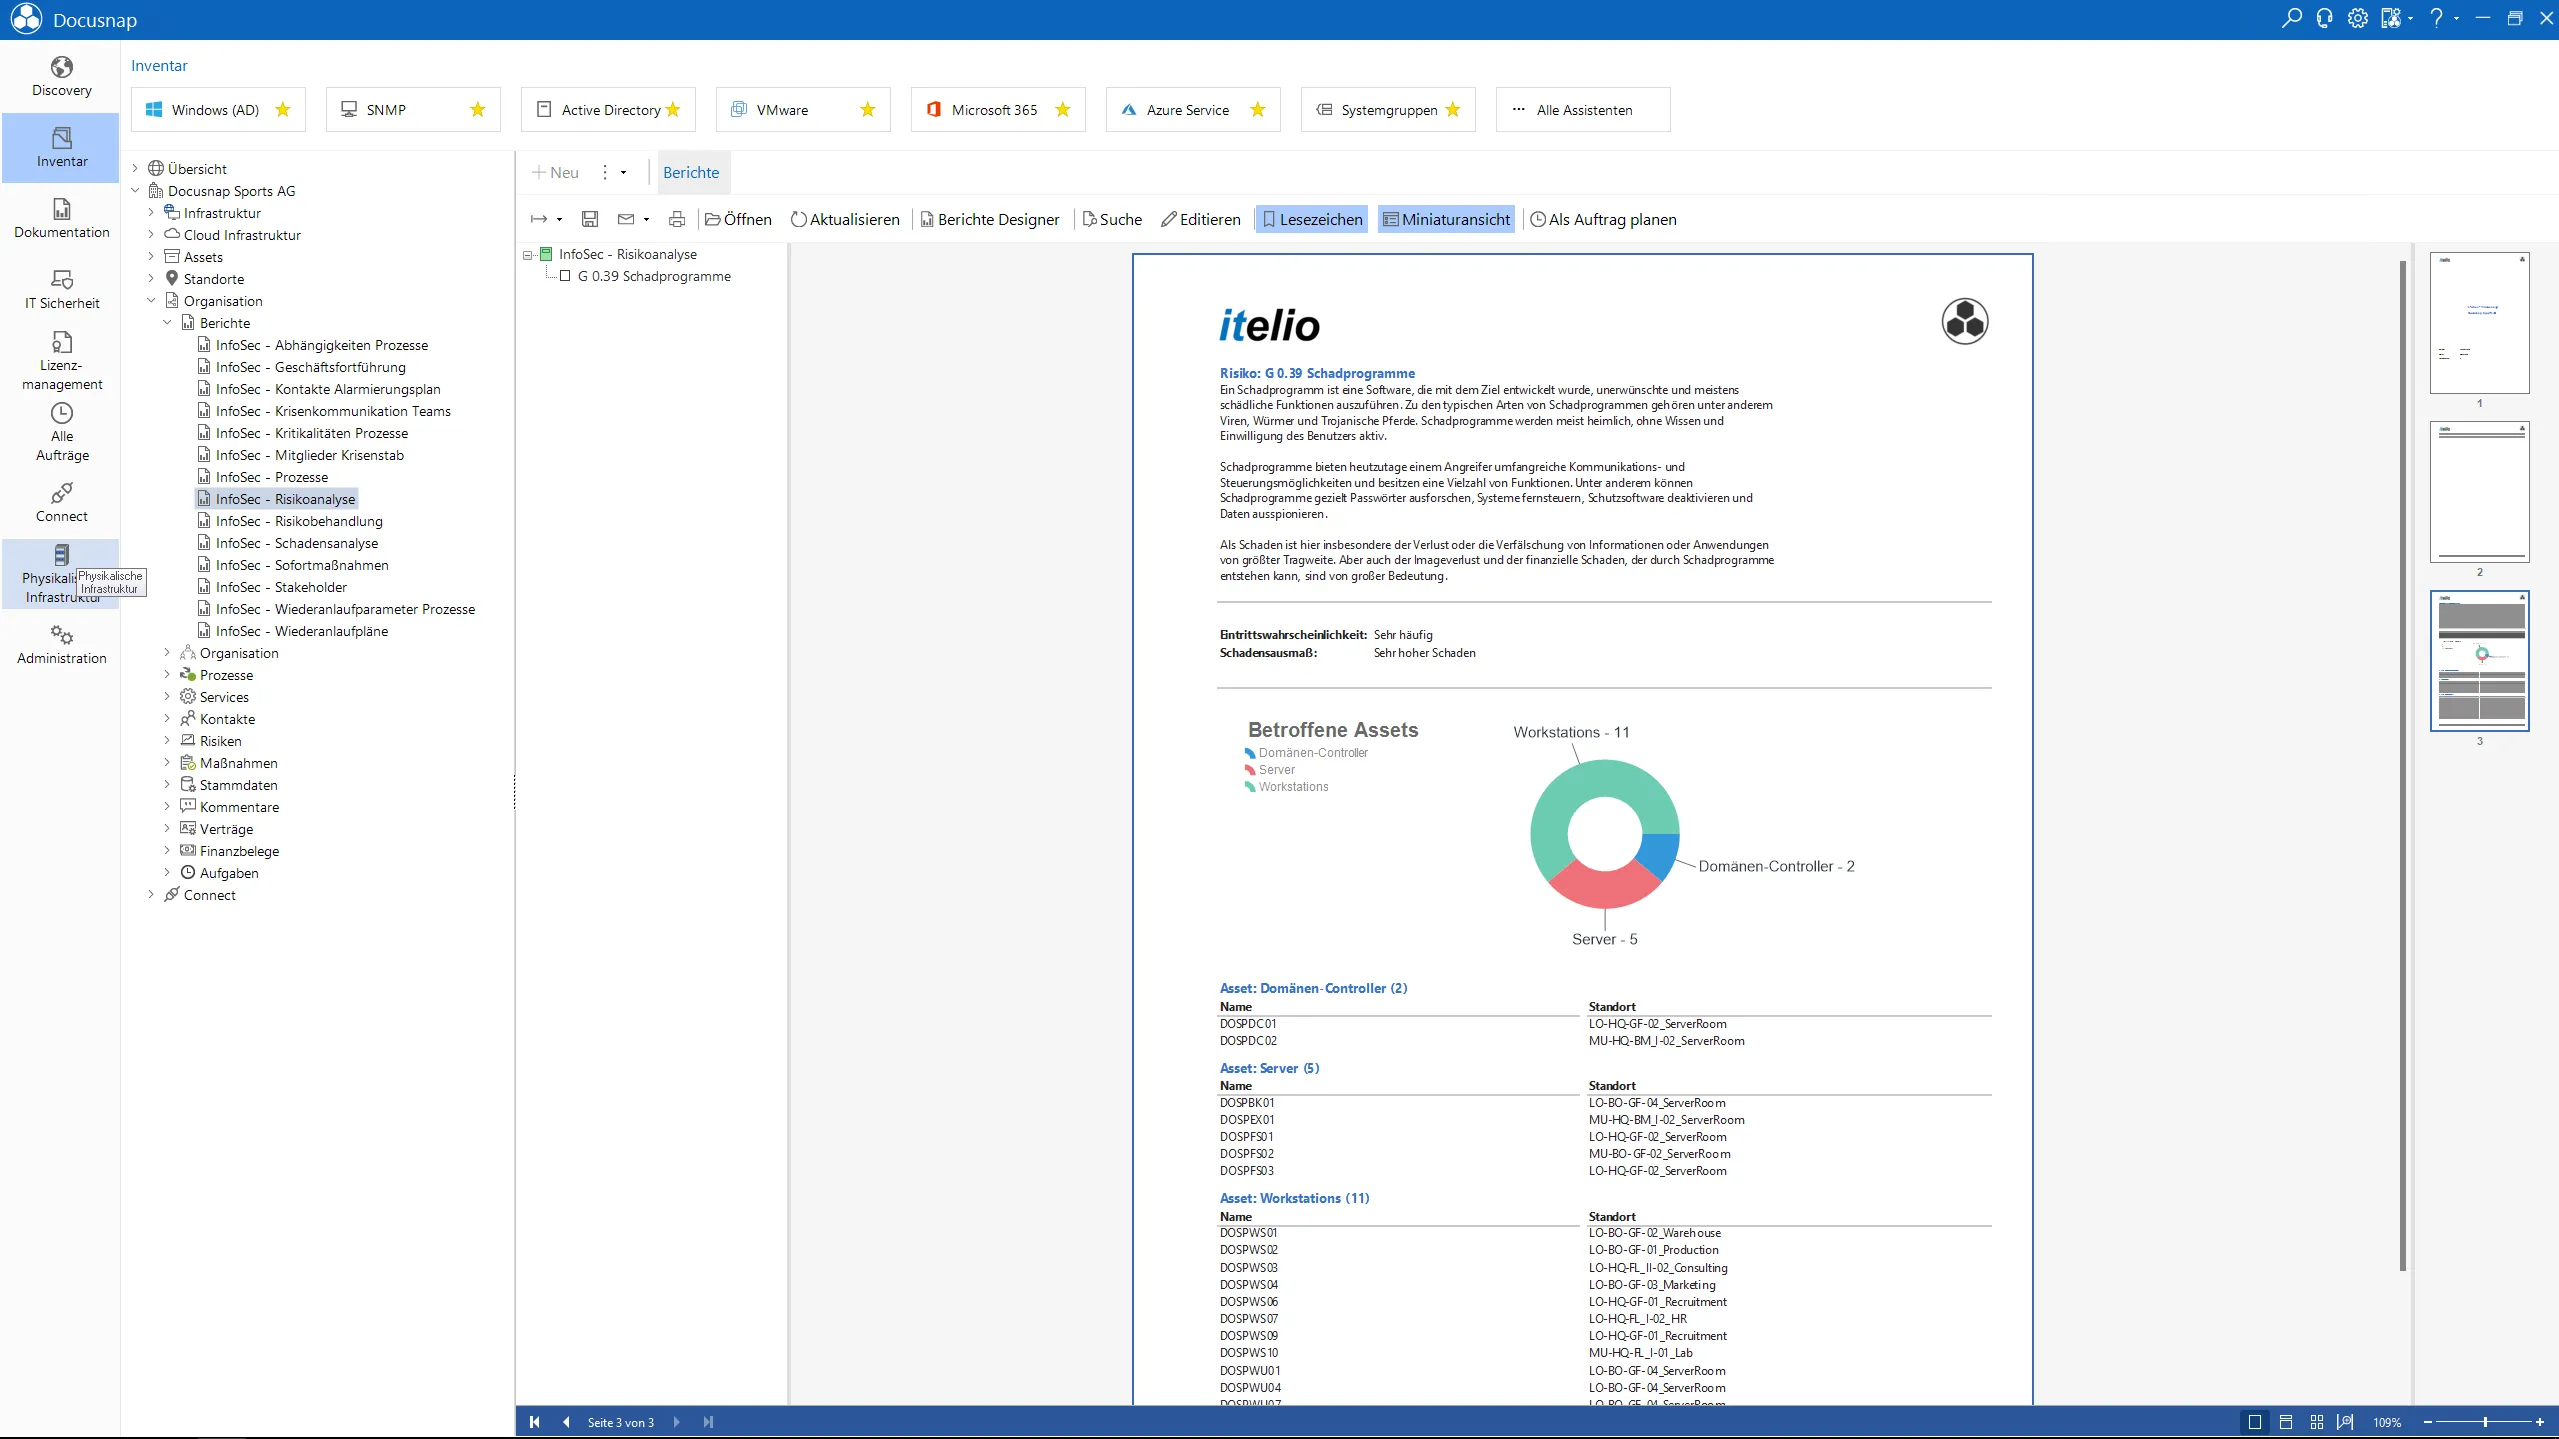Open the dropdown beside the Neu button
This screenshot has height=1439, width=2559.
click(x=623, y=172)
